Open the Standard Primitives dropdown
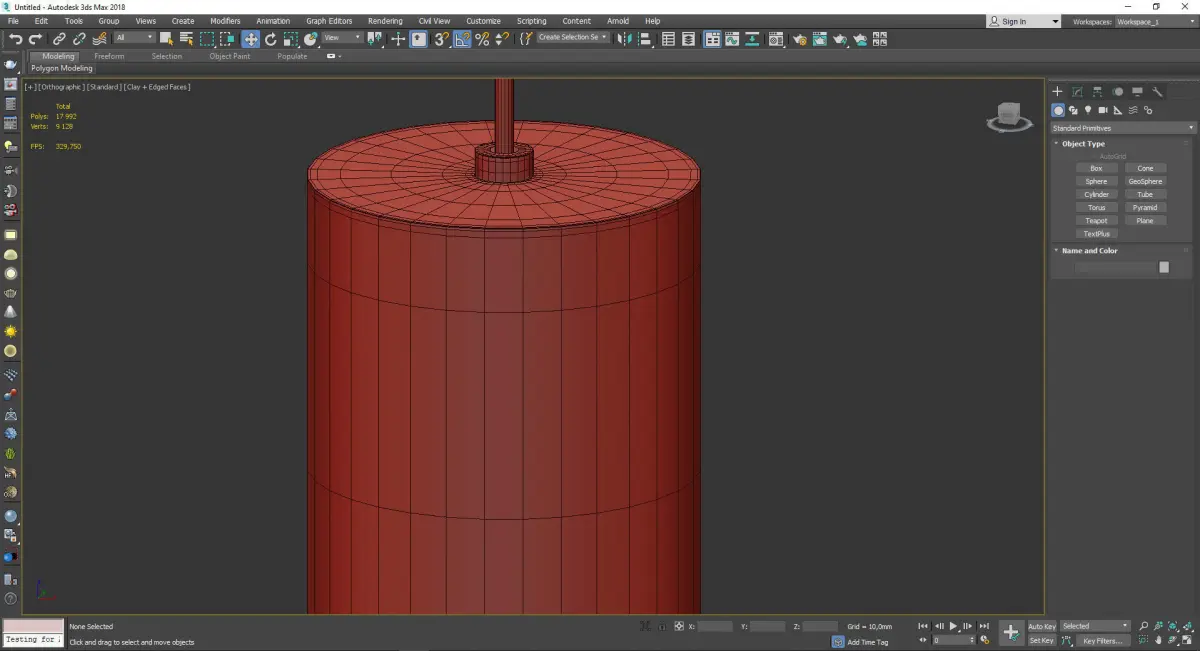Viewport: 1200px width, 651px height. coord(1122,128)
